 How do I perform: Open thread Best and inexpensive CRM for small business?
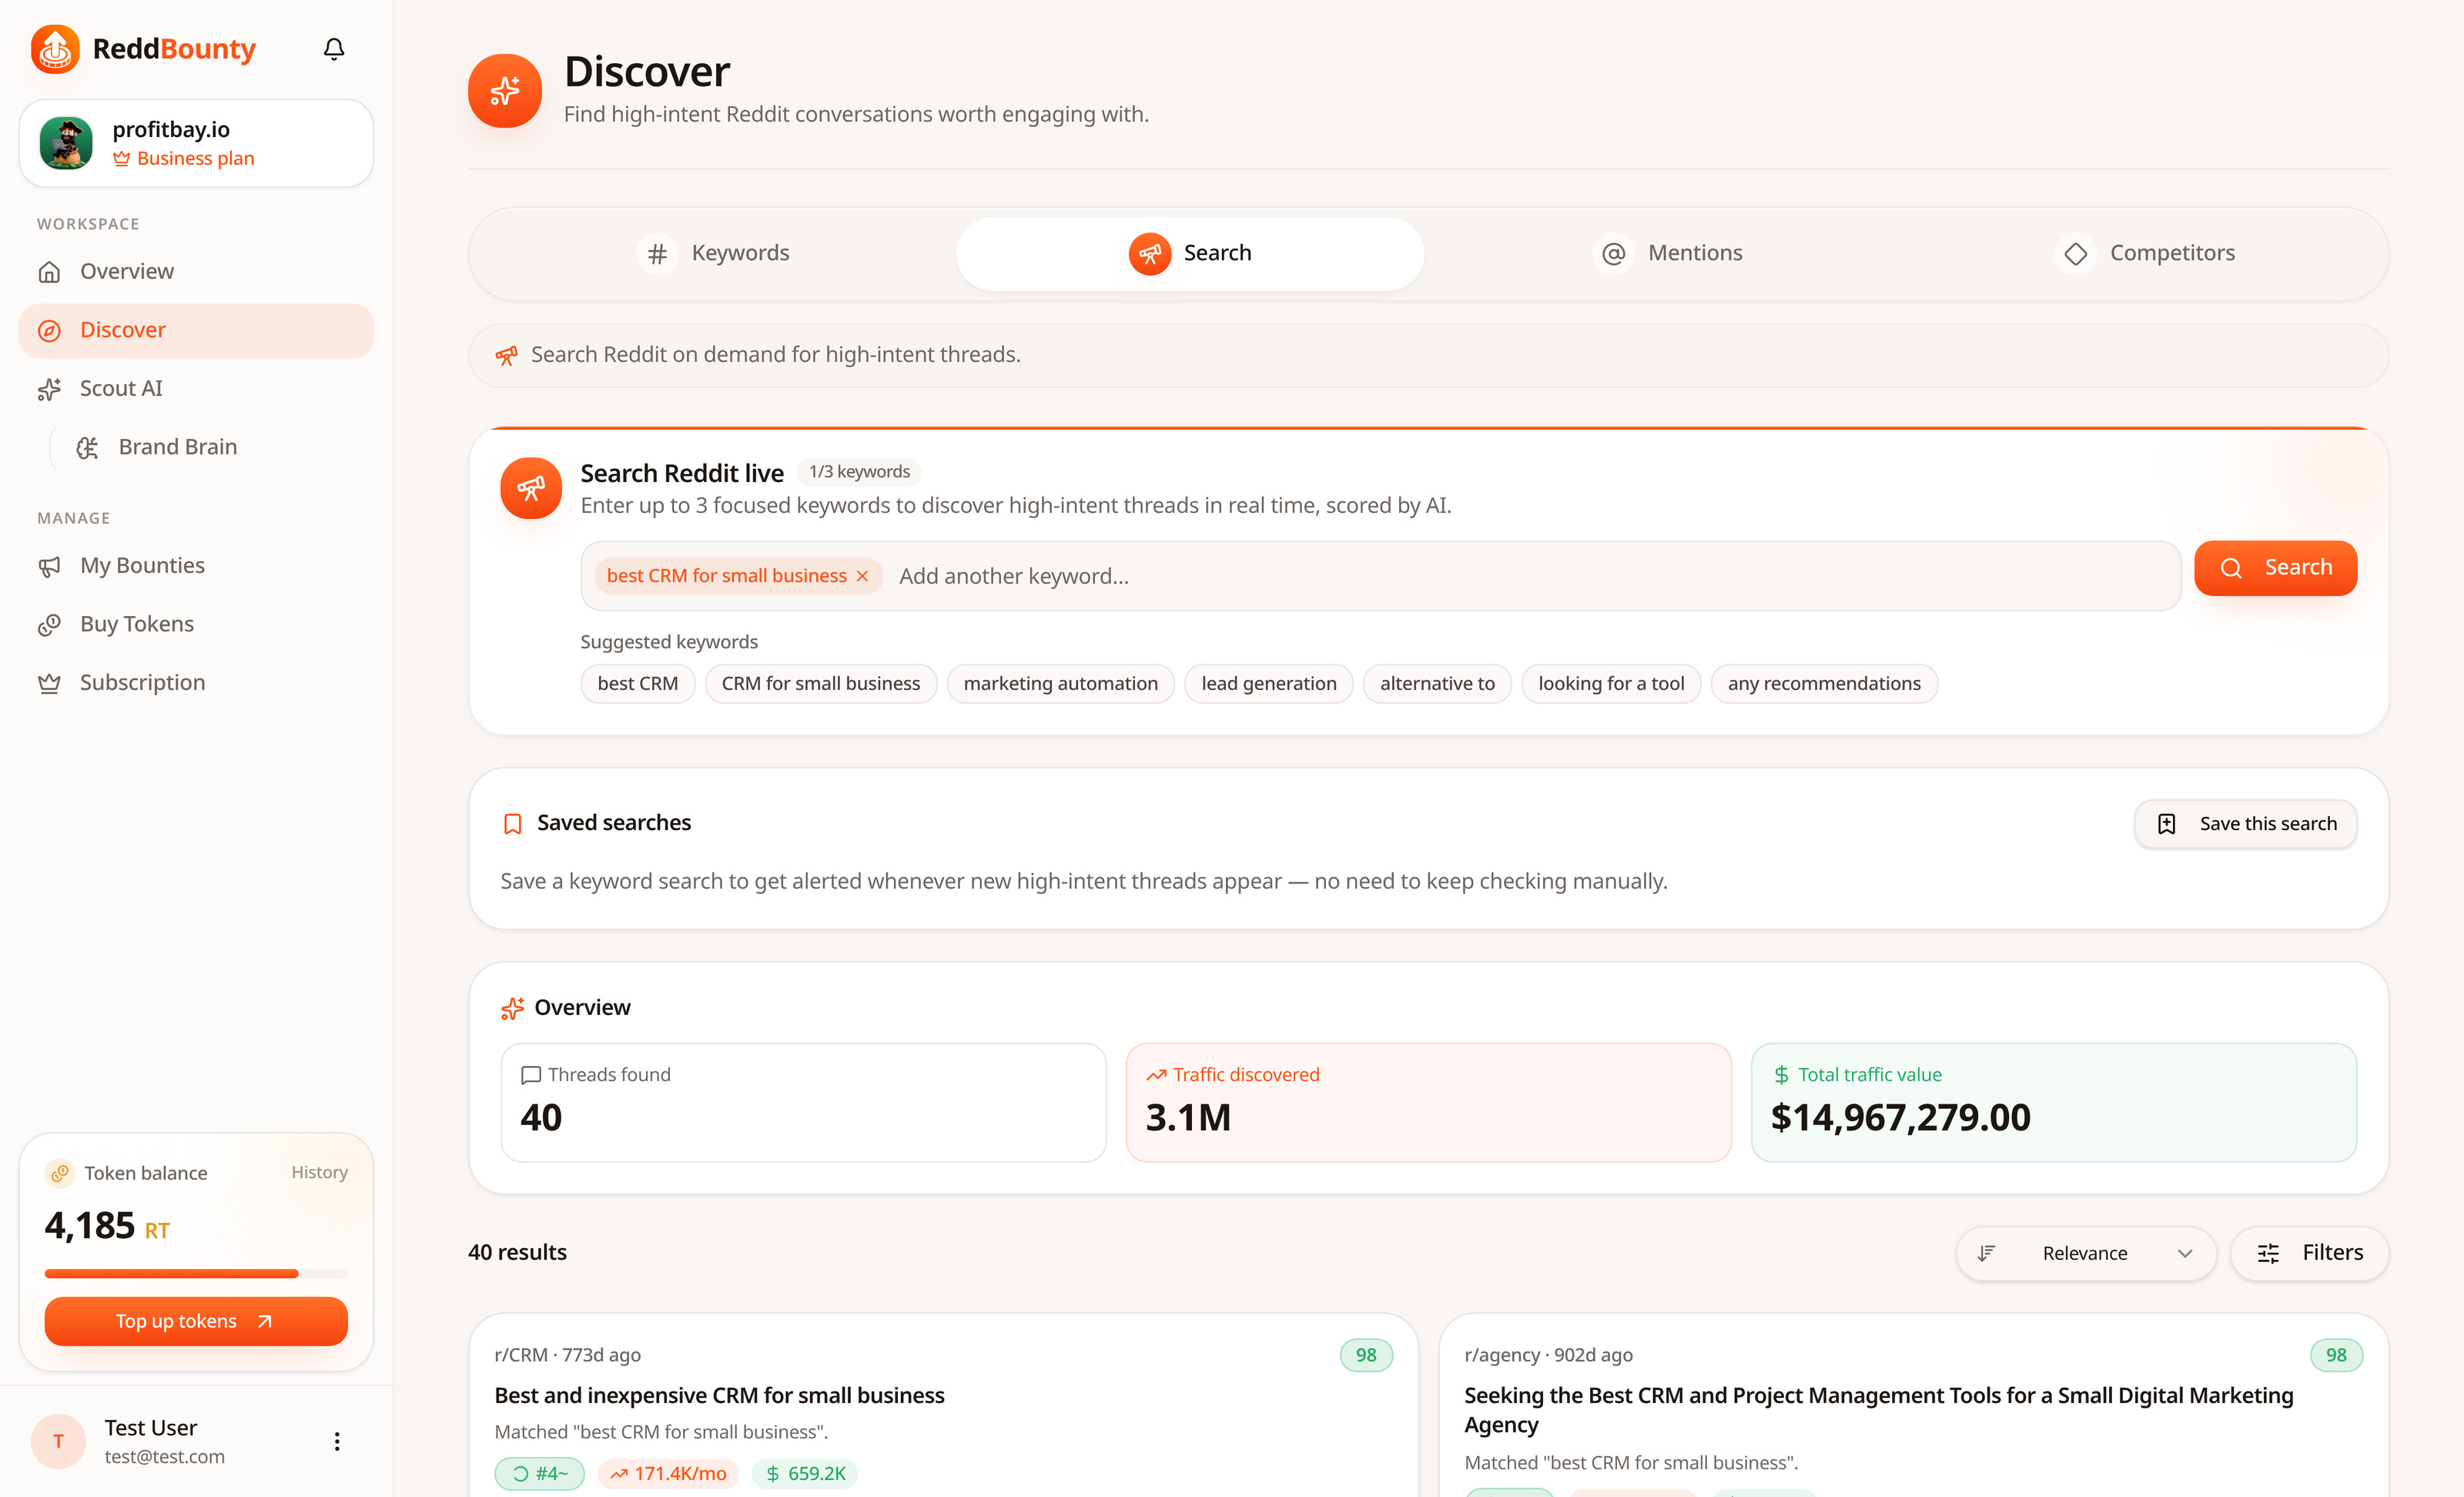tap(719, 1395)
